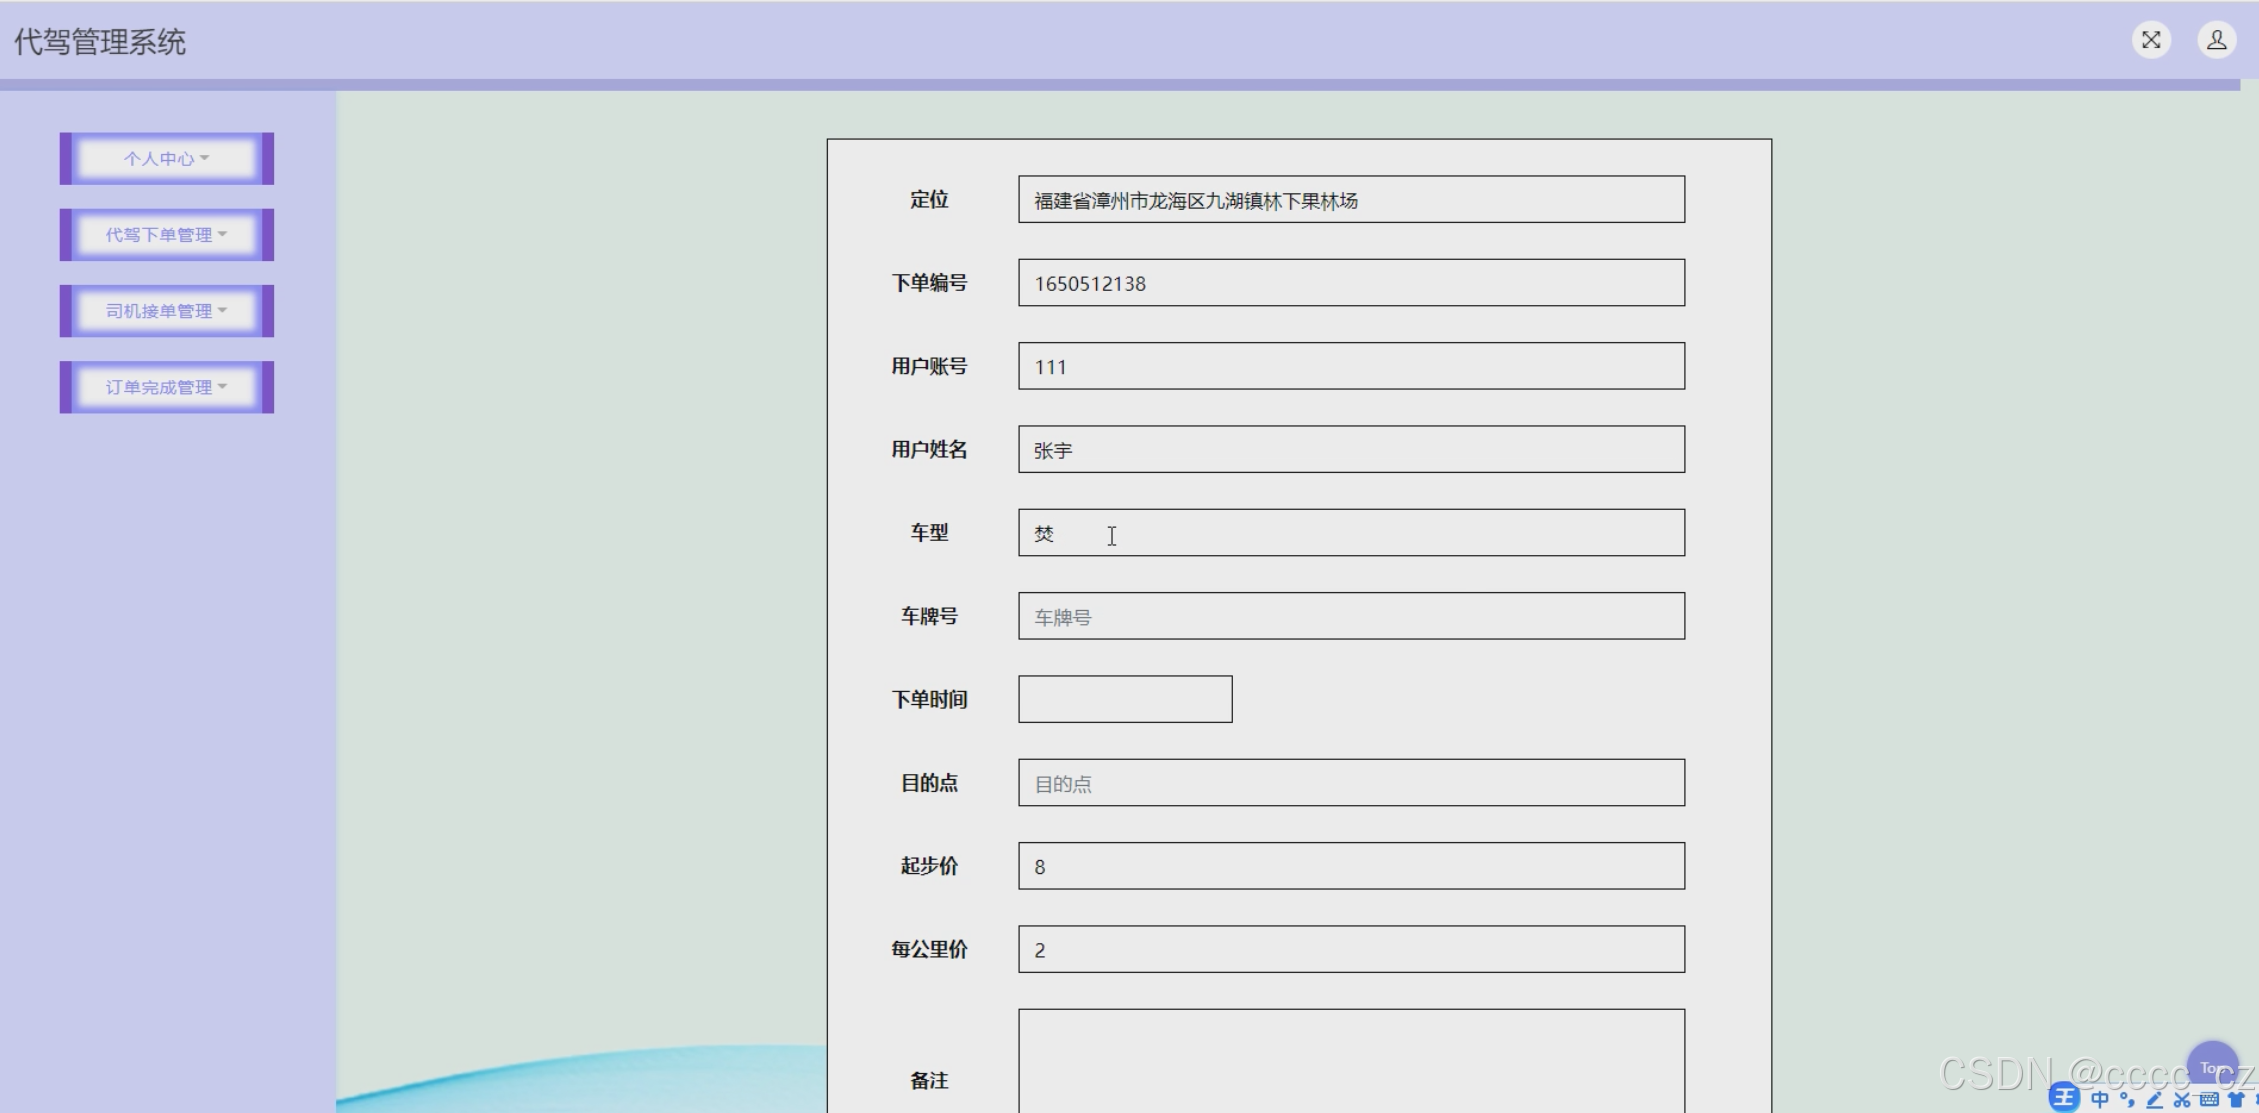Expand the 个人中心 sidebar menu
Viewport: 2259px width, 1113px height.
click(166, 158)
